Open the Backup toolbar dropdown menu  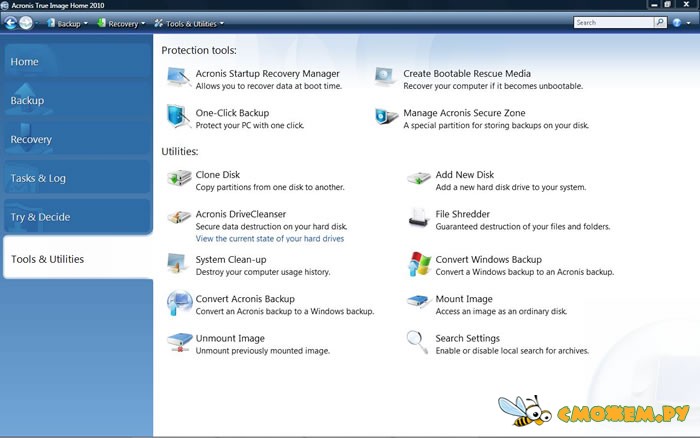(x=67, y=23)
